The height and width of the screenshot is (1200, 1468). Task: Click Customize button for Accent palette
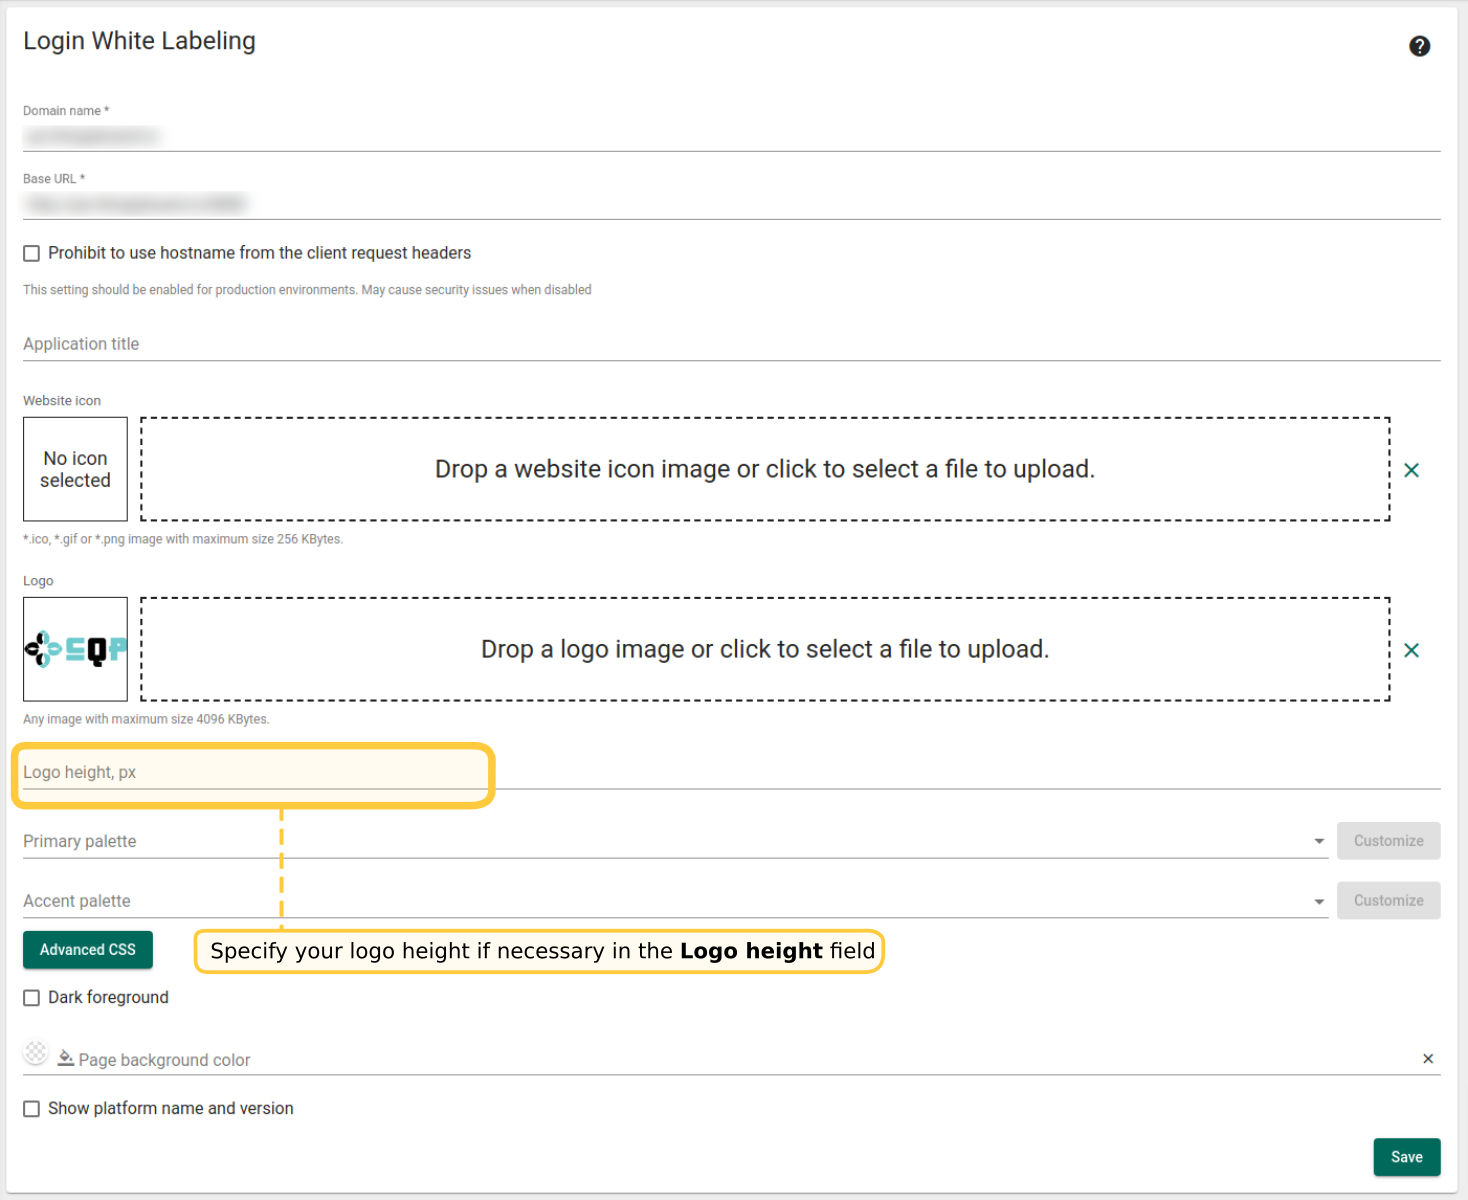point(1388,901)
